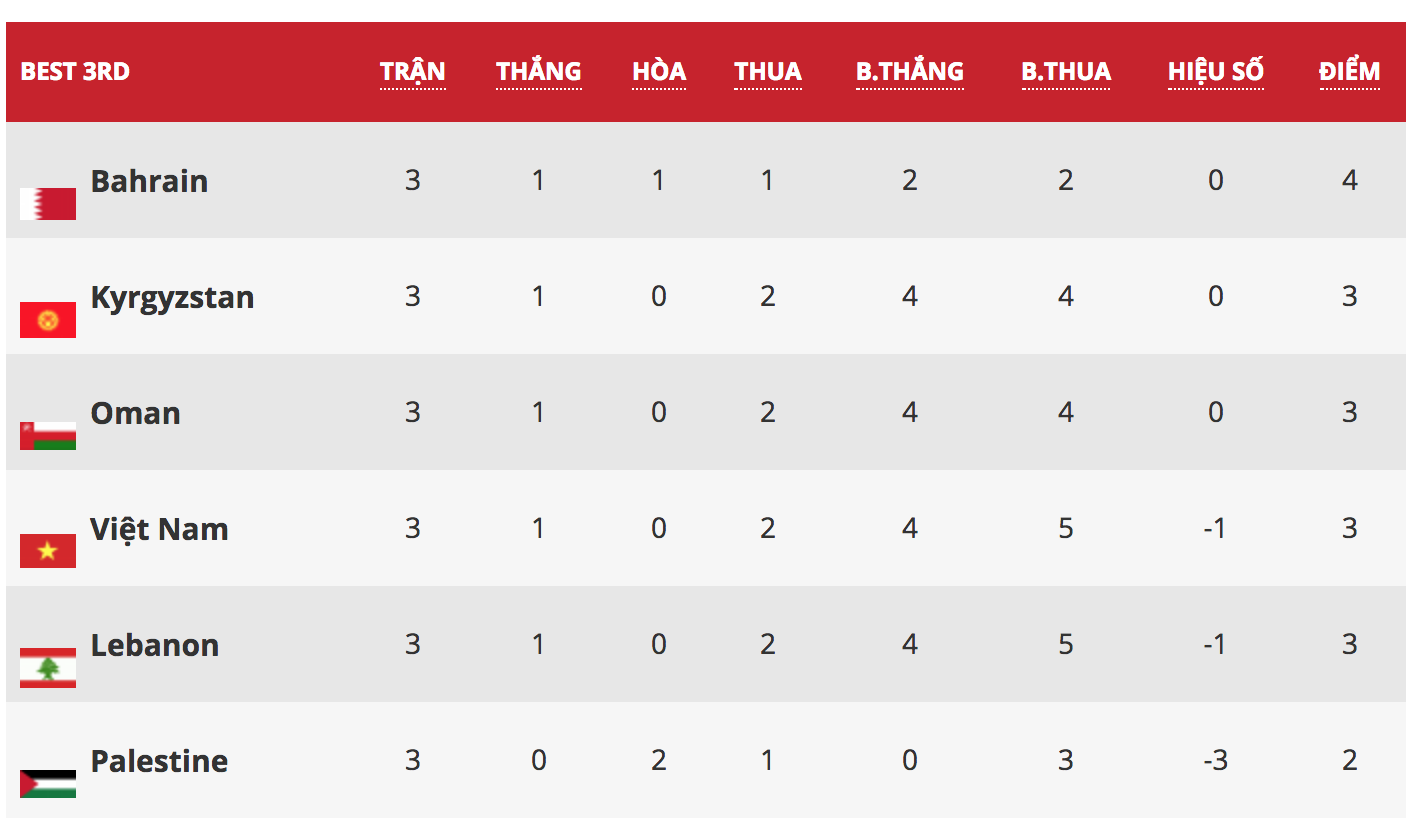The width and height of the screenshot is (1418, 828).
Task: Click the Lebanon flag icon
Action: [48, 667]
